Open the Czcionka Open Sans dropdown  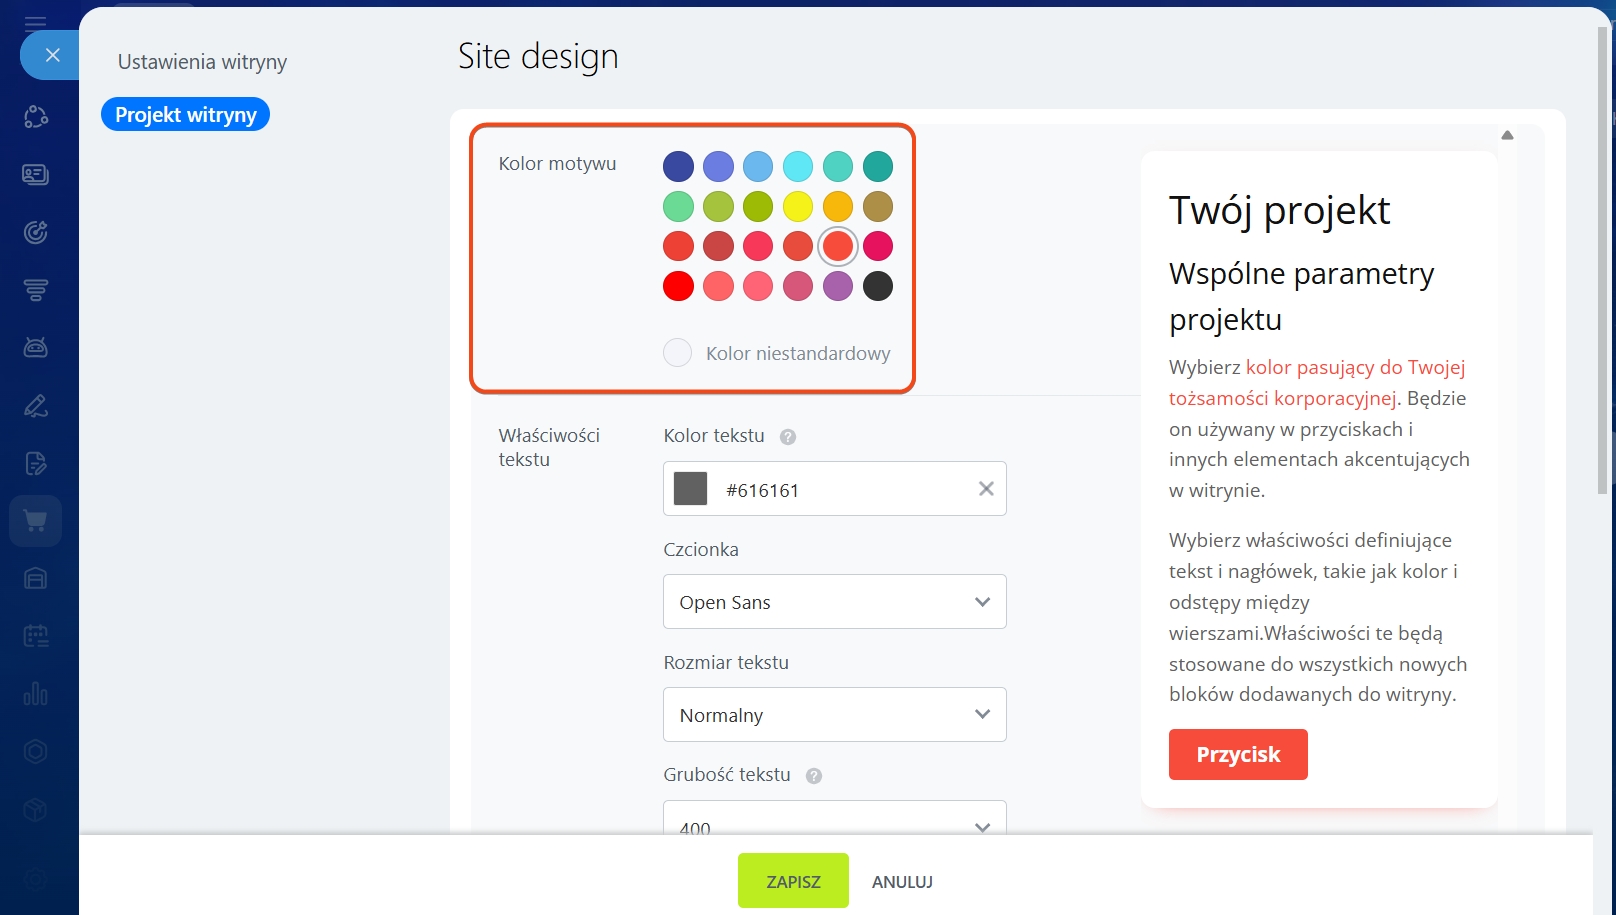tap(834, 602)
